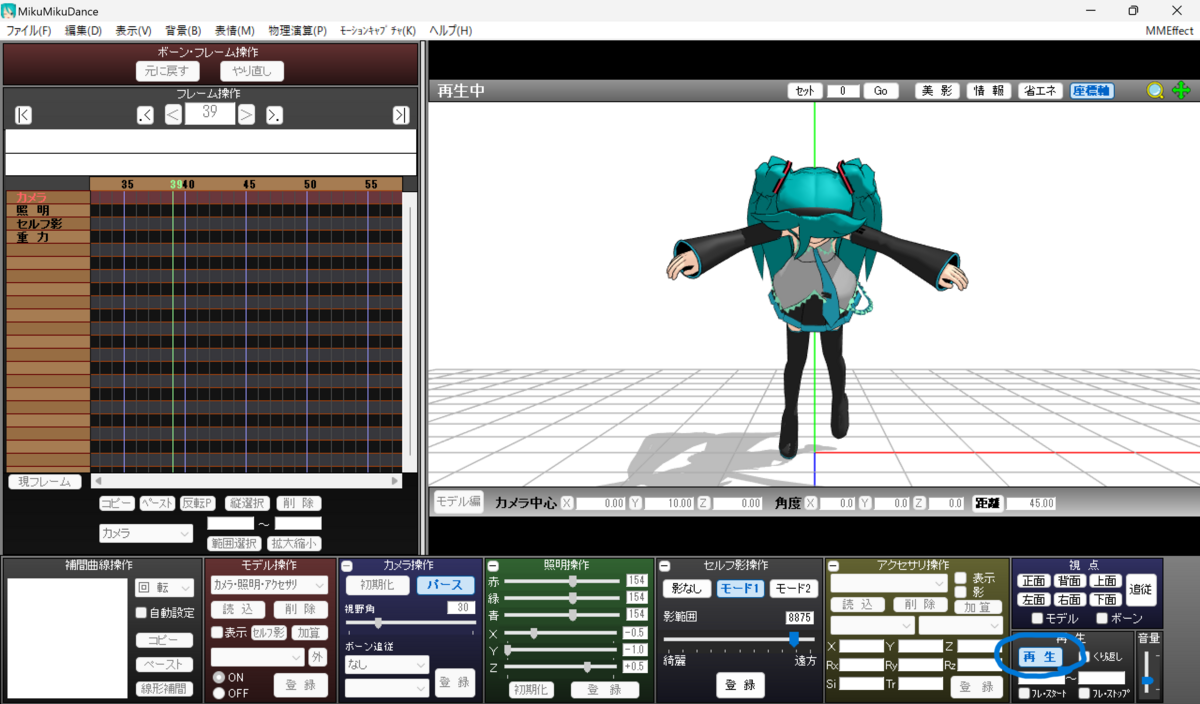
Task: Select the 重力 row in the timeline
Action: 48,237
